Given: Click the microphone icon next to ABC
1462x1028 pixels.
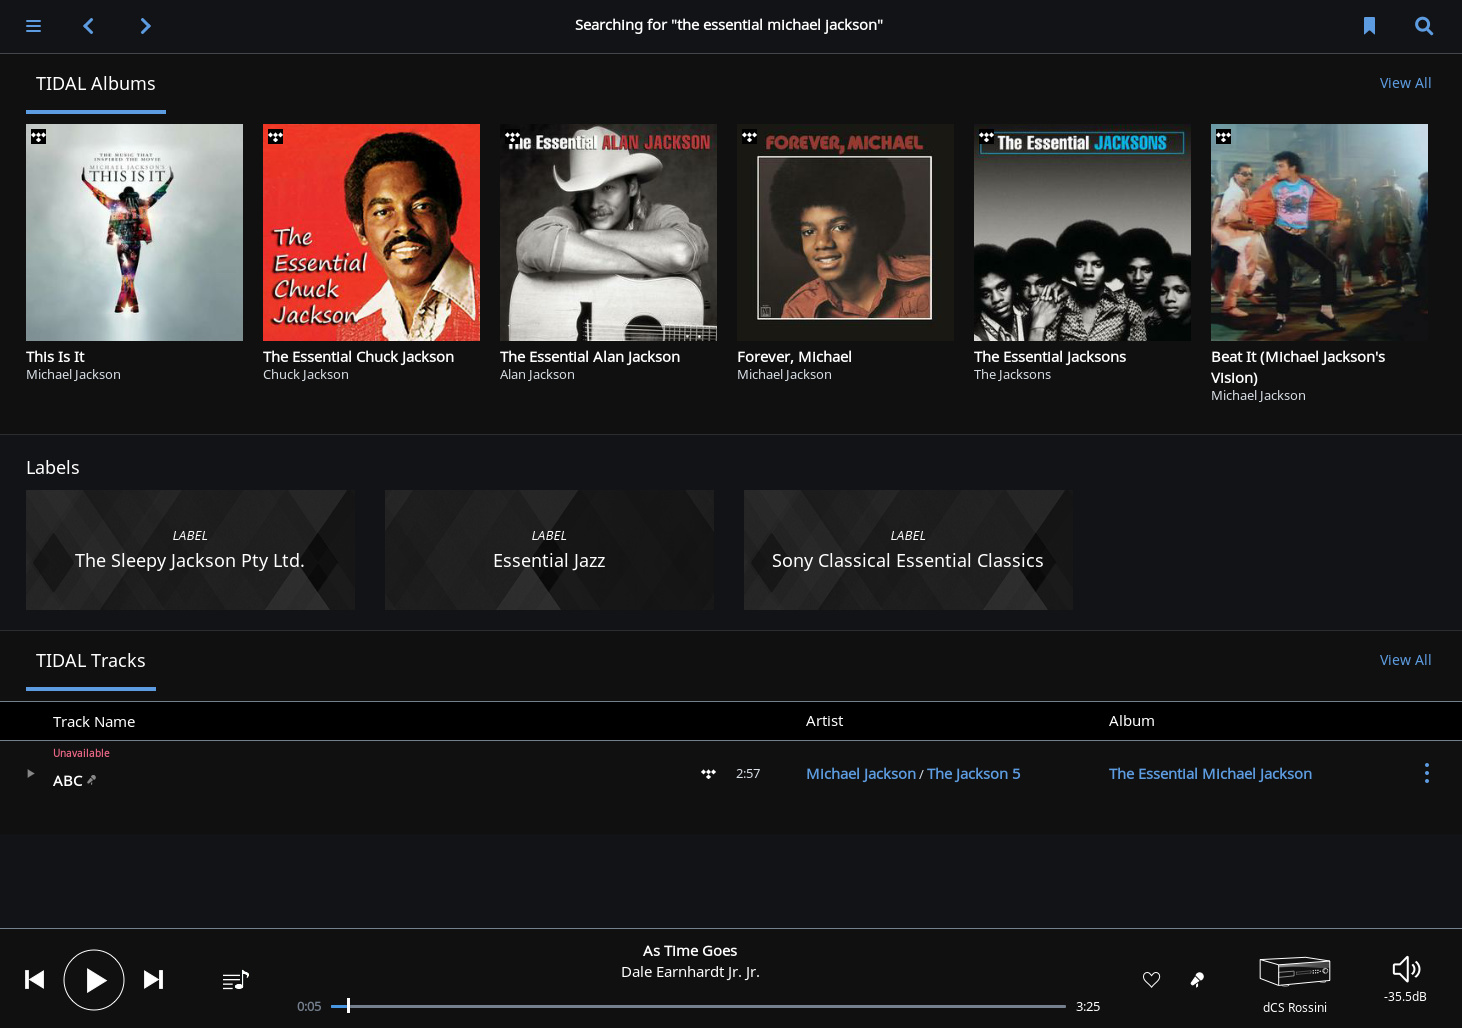Looking at the screenshot, I should (x=92, y=780).
